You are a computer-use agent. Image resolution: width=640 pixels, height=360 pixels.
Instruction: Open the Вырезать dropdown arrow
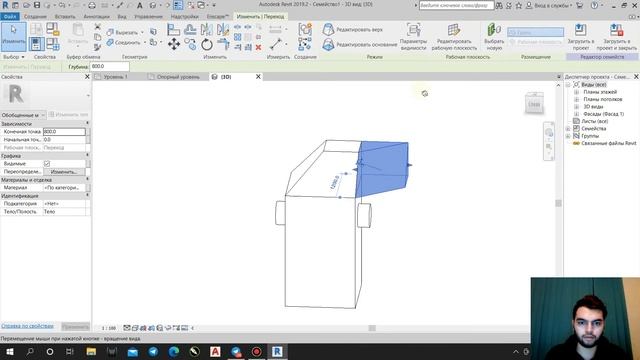[142, 33]
